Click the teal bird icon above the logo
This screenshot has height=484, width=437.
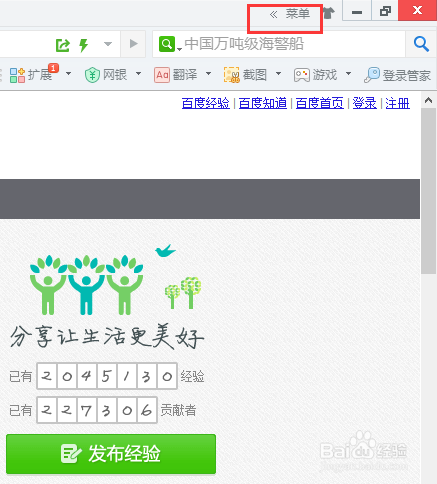coord(165,251)
